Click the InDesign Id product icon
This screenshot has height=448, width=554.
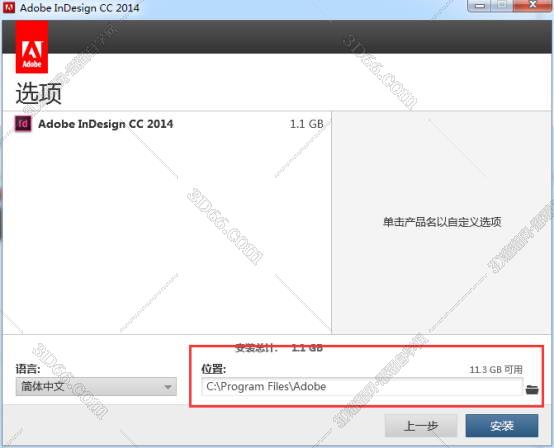[23, 124]
